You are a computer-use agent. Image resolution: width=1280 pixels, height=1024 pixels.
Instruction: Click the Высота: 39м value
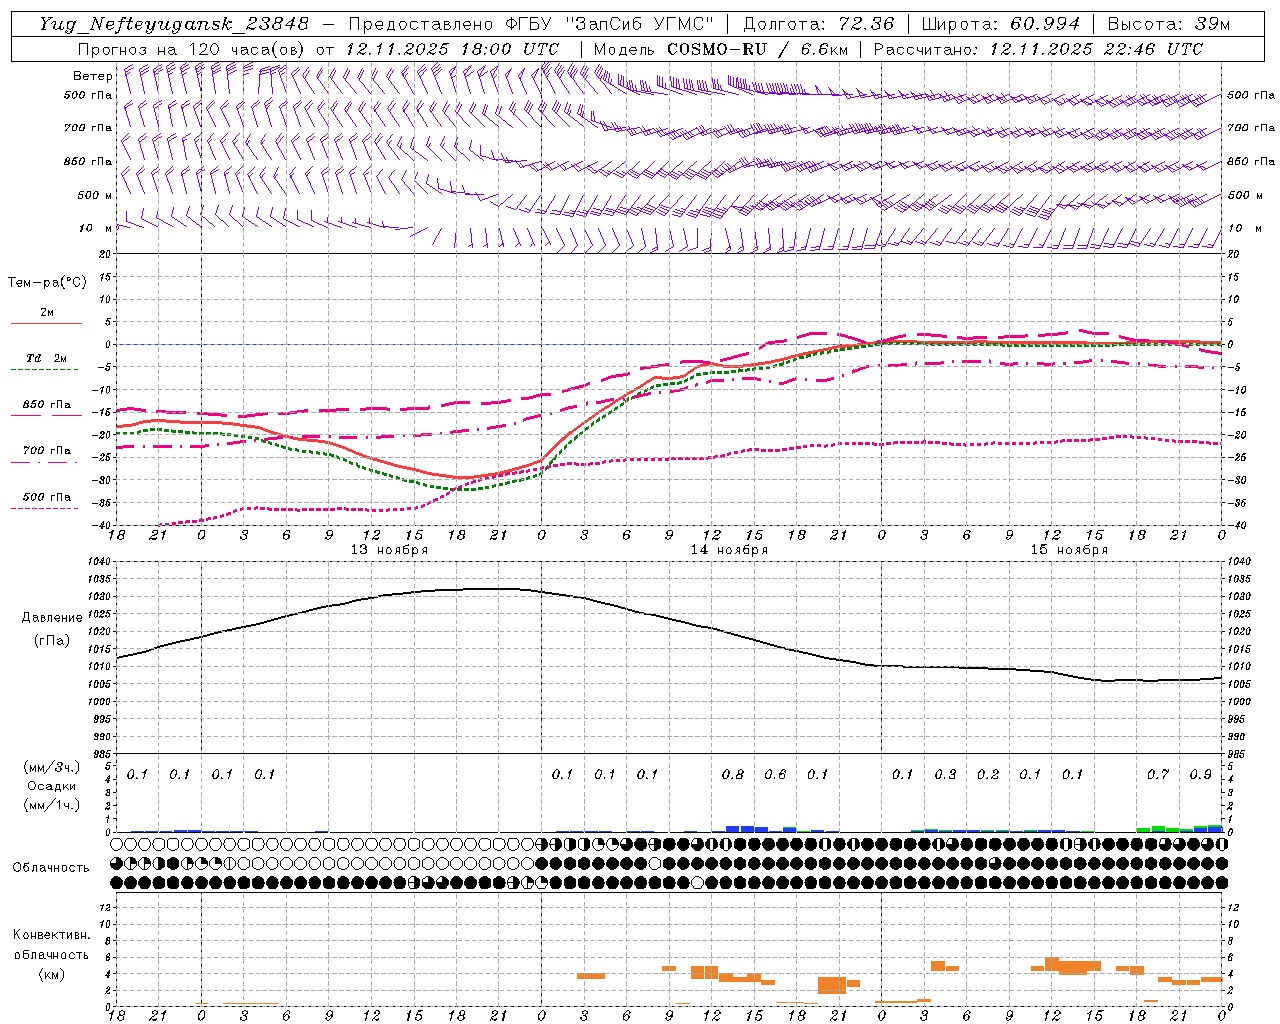(x=1169, y=24)
